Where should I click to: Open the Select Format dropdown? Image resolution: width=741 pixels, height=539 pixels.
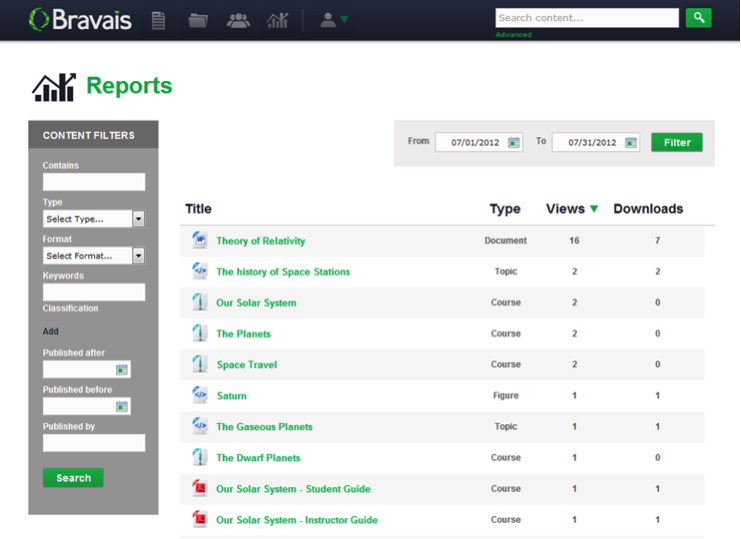coord(138,256)
